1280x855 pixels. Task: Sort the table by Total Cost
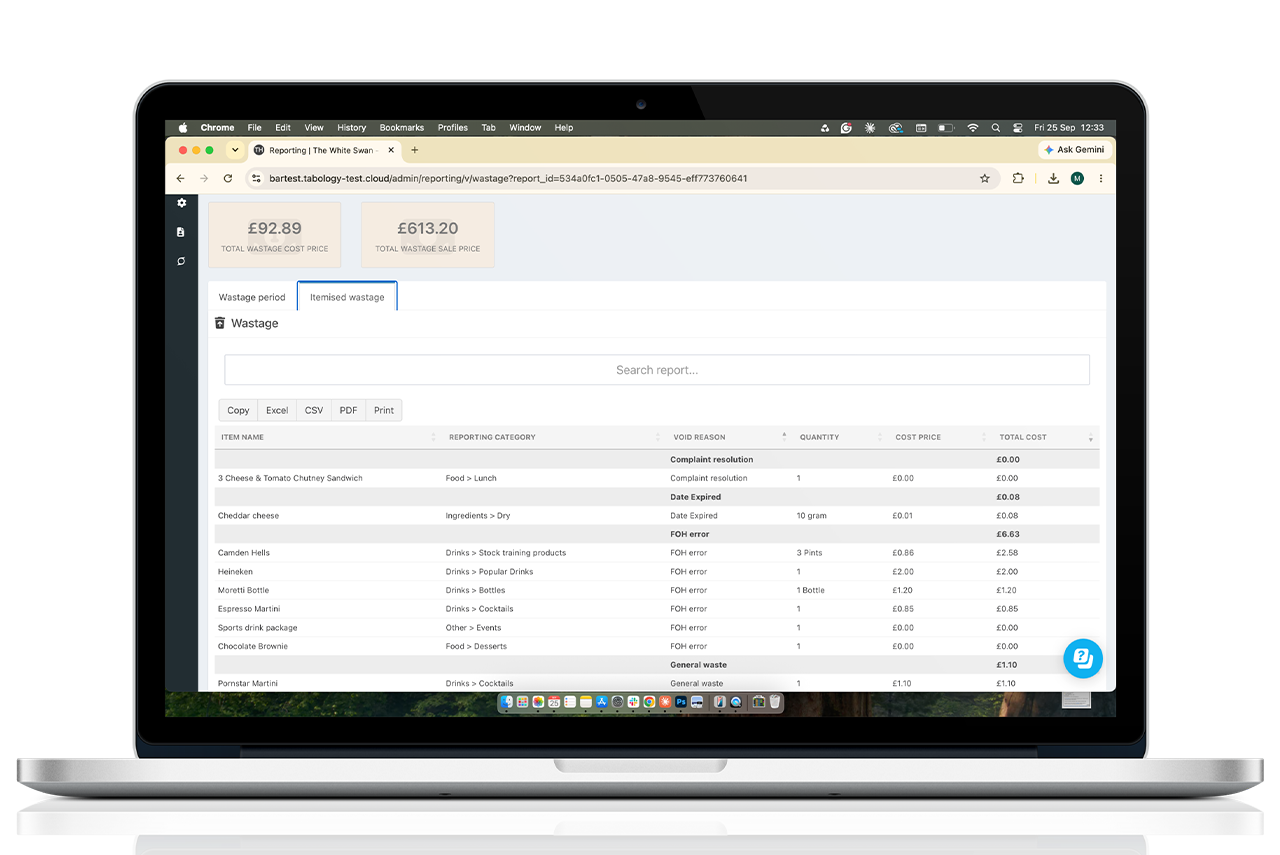point(1046,437)
